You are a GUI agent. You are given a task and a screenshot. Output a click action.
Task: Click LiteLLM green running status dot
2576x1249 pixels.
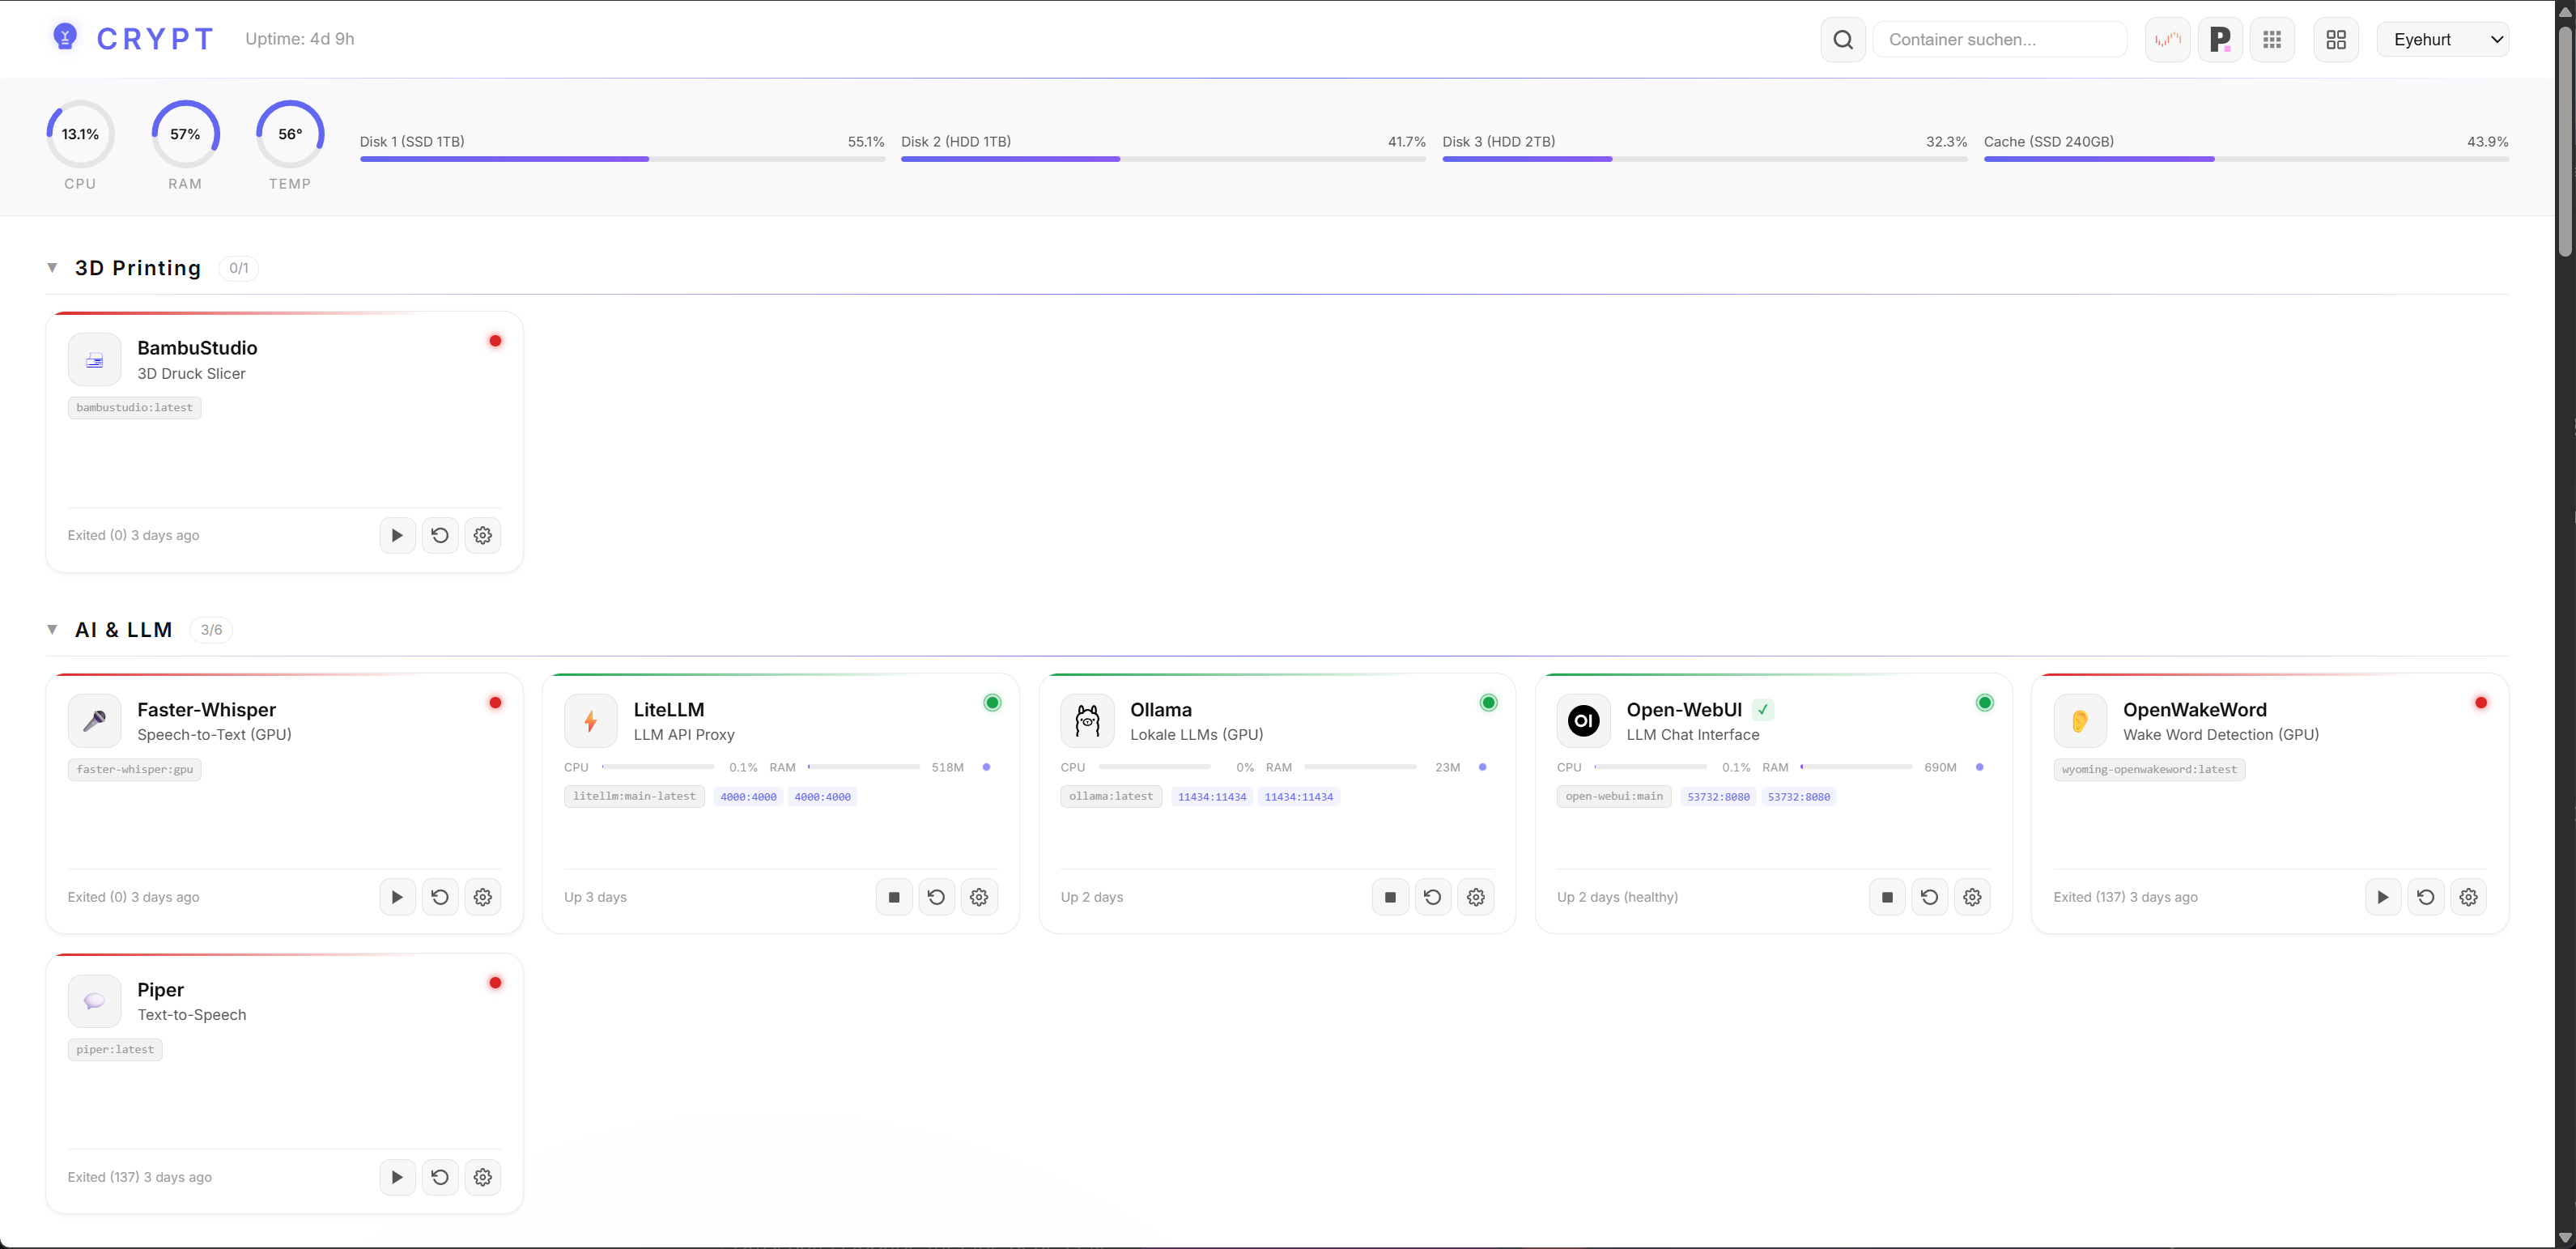click(992, 703)
